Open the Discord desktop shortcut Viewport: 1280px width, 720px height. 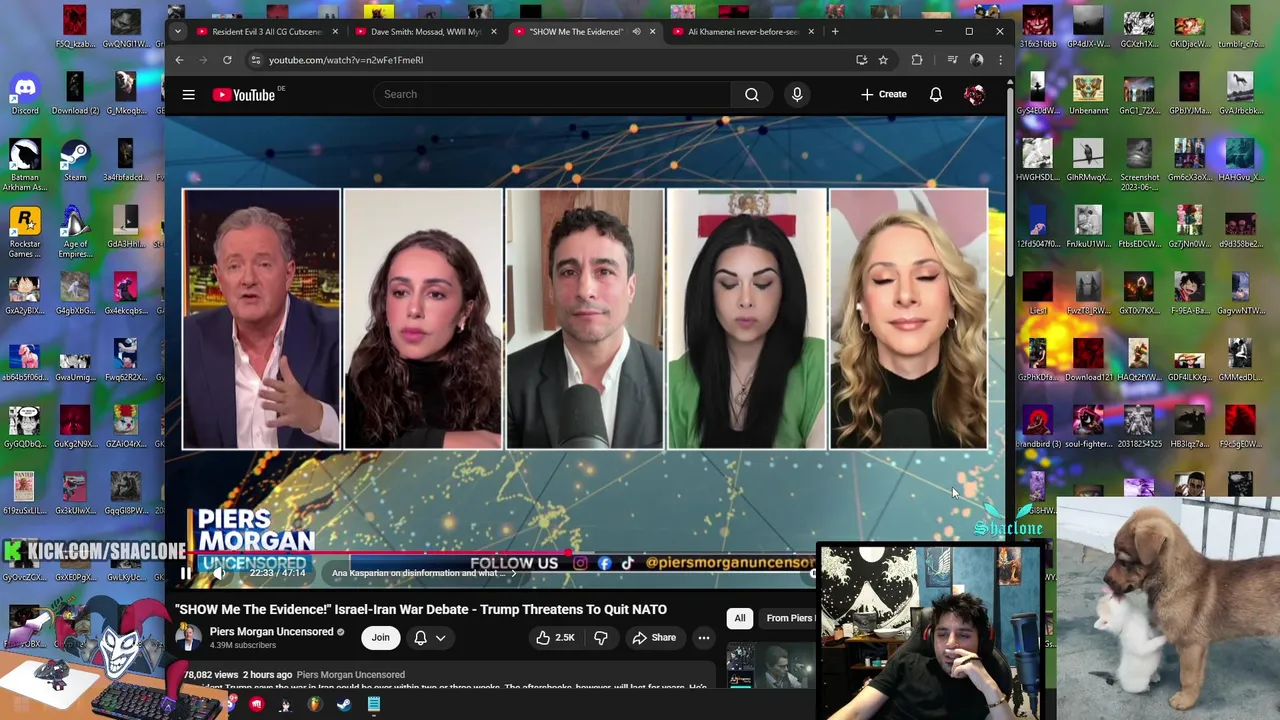pos(25,94)
